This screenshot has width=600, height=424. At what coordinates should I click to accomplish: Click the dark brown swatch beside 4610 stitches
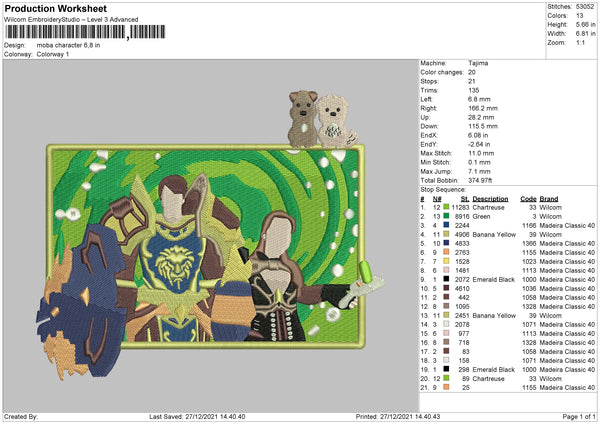point(446,288)
